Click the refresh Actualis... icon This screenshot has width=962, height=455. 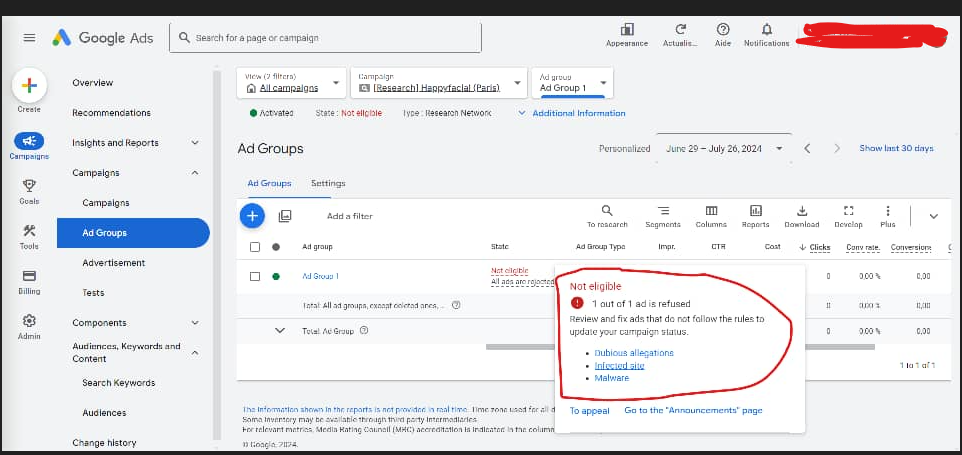point(680,29)
